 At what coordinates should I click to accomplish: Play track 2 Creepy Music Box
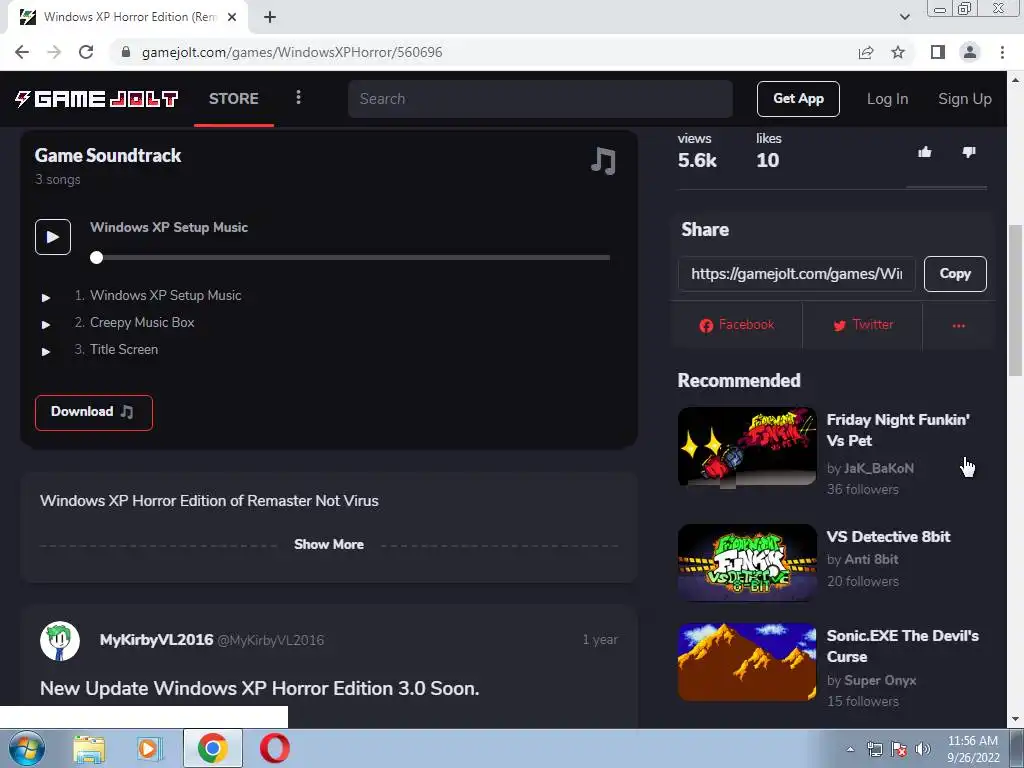(46, 324)
